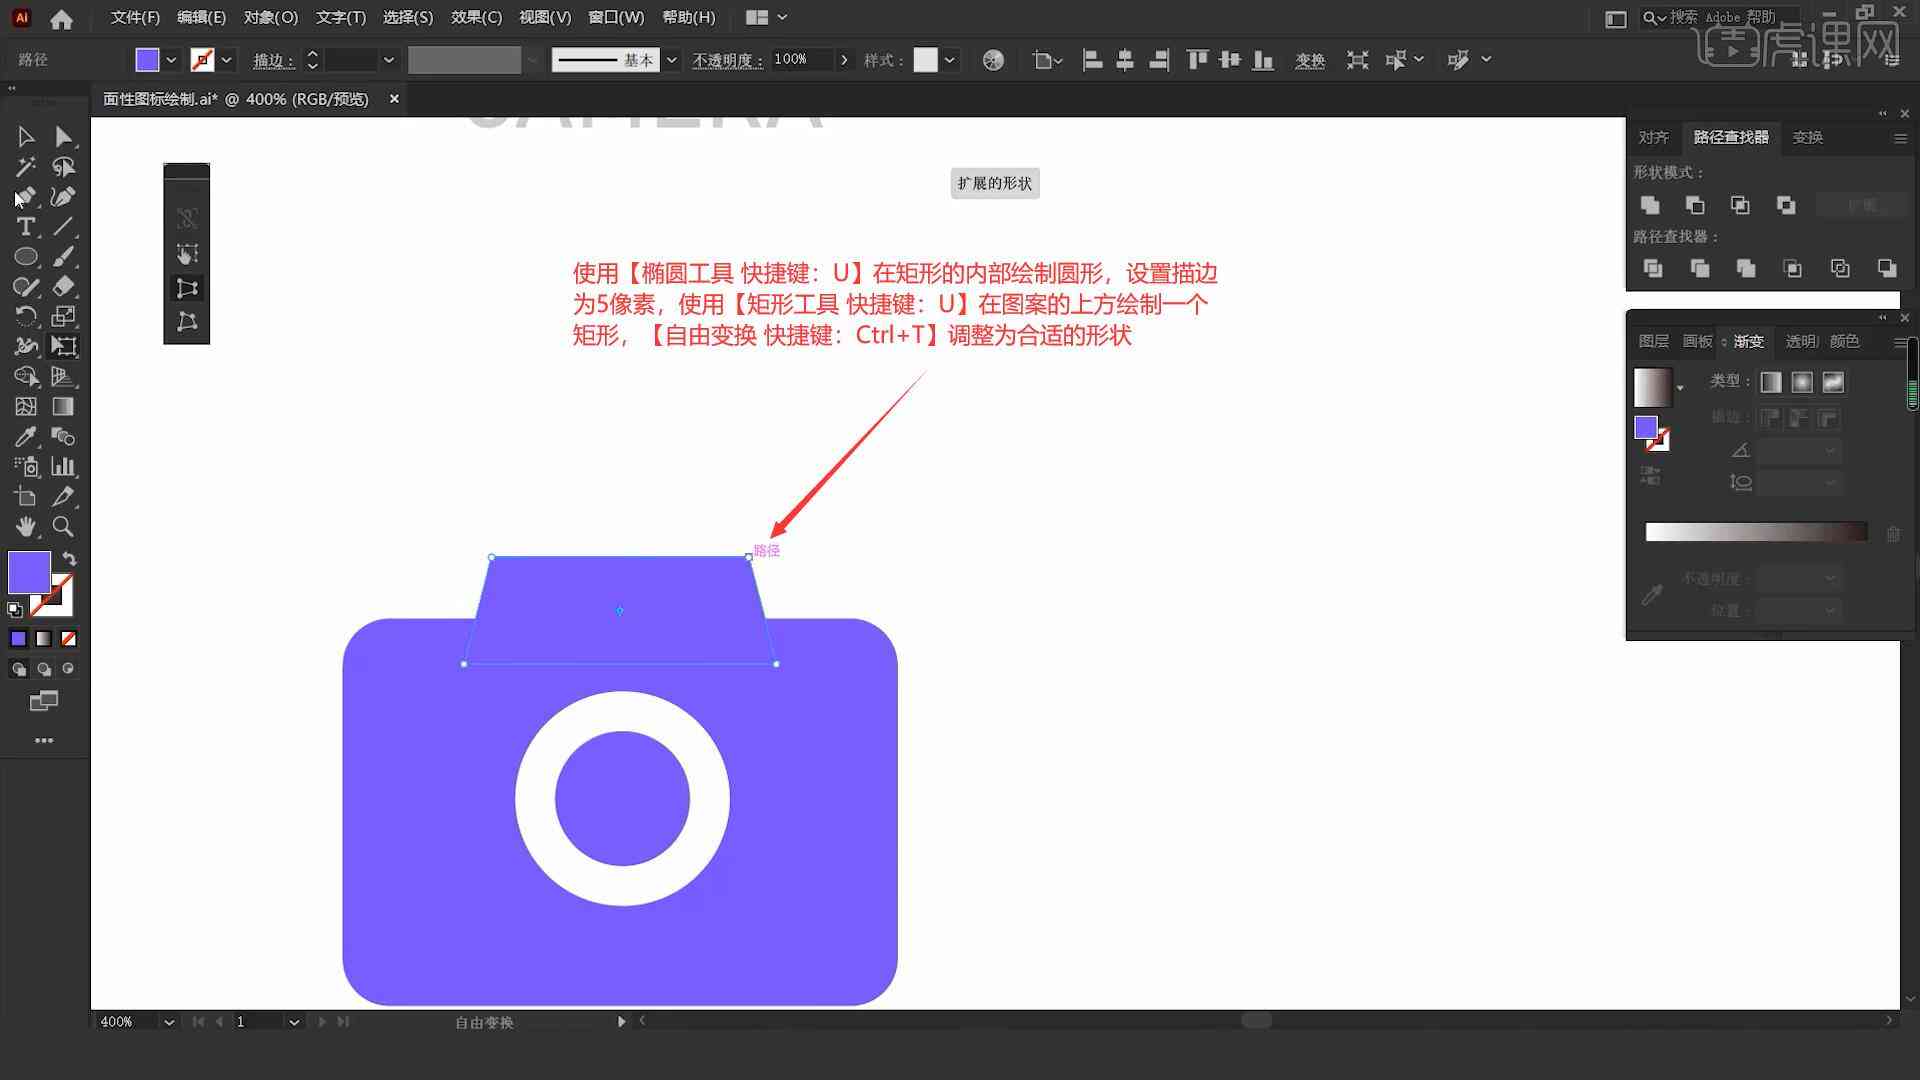Screen dimensions: 1920x1080
Task: Open the 对象(O) menu
Action: (x=271, y=17)
